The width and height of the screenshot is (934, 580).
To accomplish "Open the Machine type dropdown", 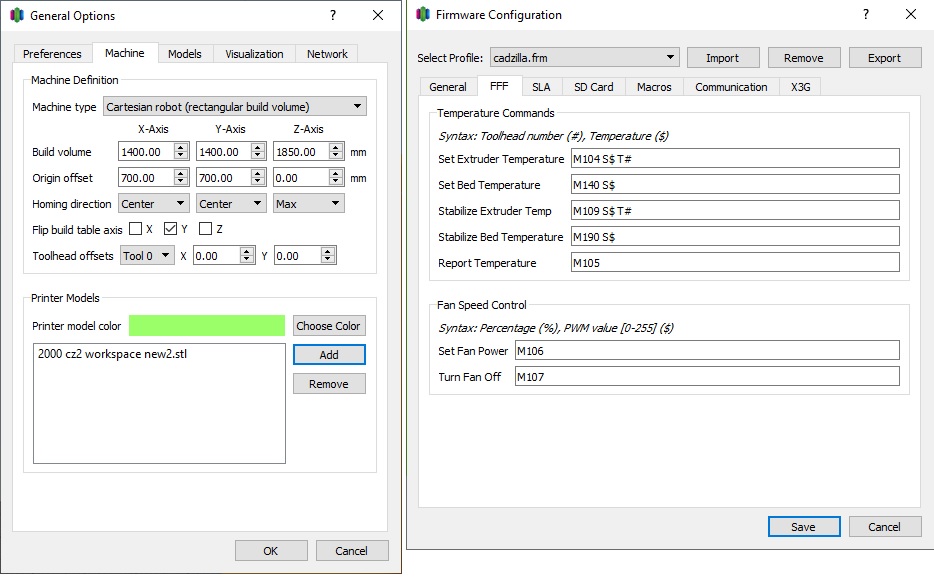I will 235,107.
